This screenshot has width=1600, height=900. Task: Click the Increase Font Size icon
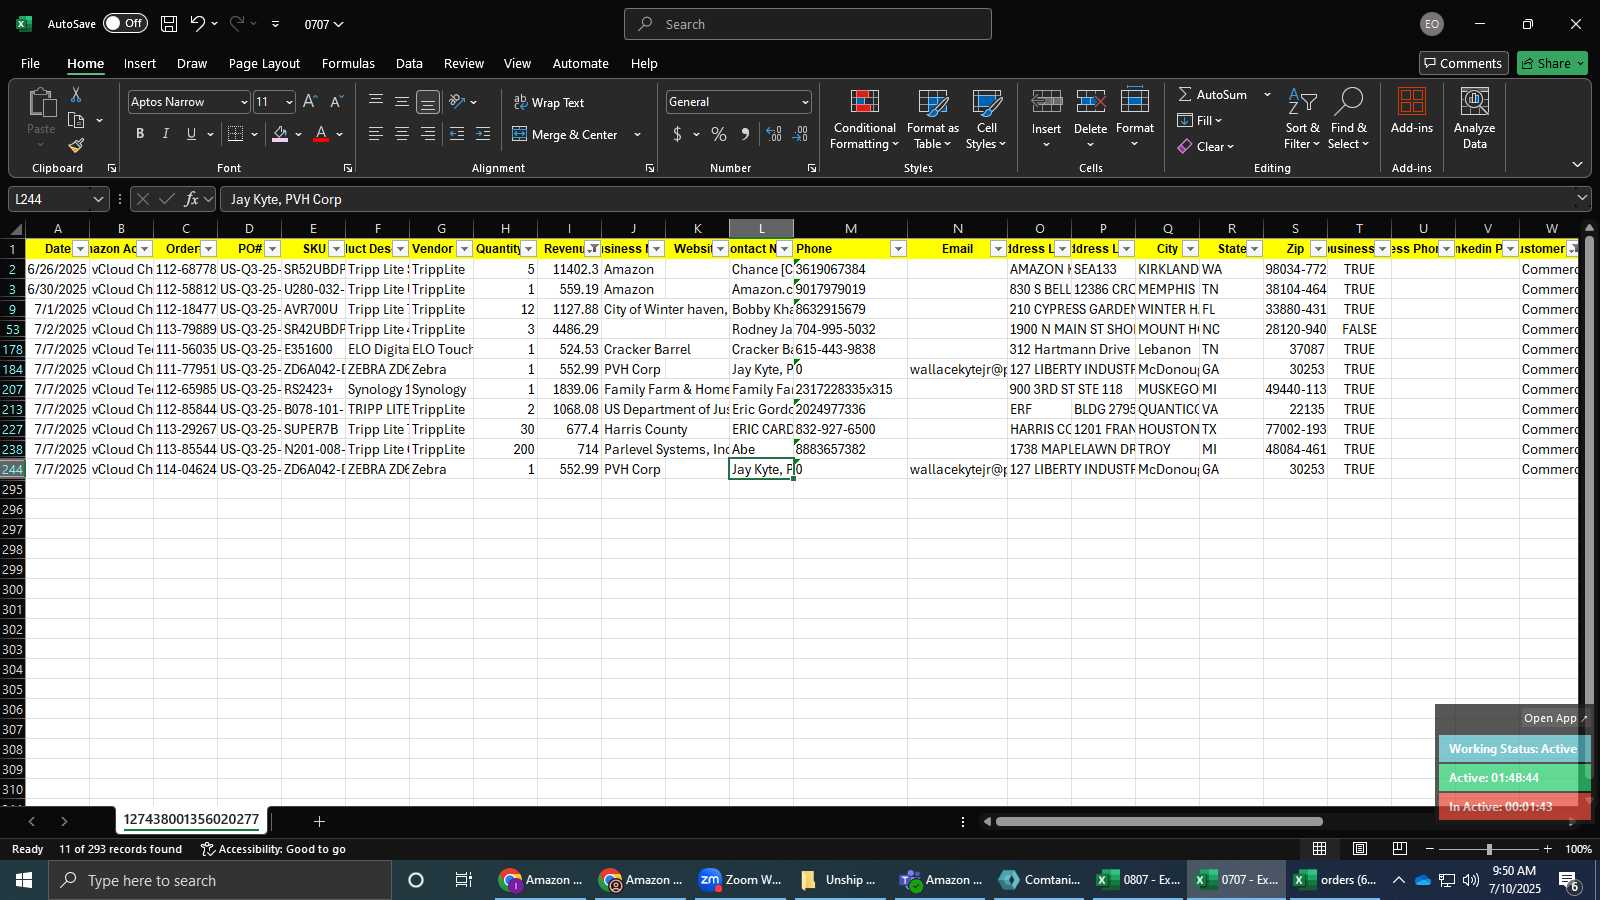(x=310, y=102)
